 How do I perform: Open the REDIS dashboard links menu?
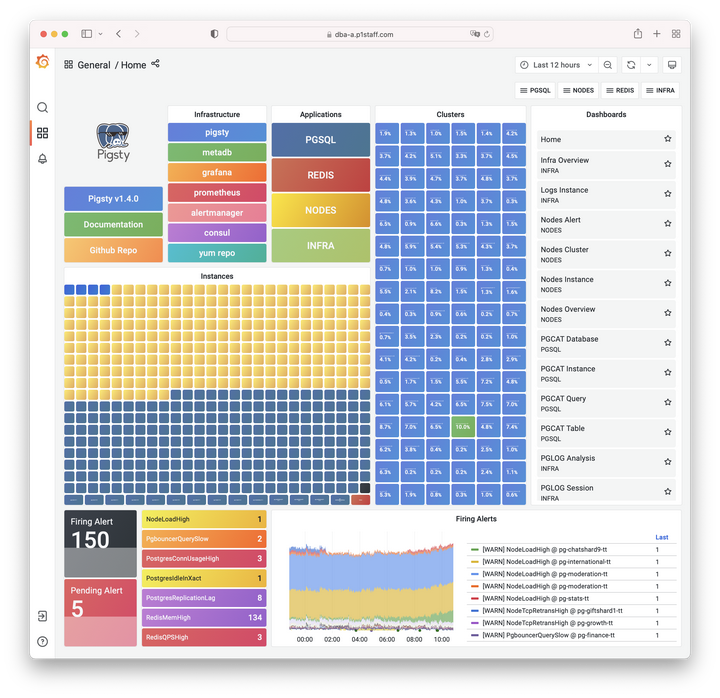click(620, 90)
